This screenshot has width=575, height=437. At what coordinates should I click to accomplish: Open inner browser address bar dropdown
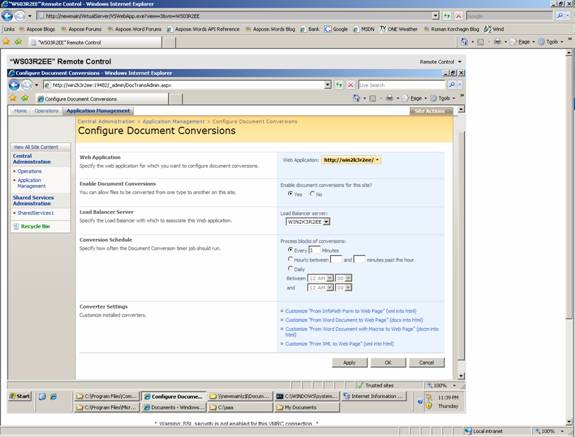click(327, 85)
